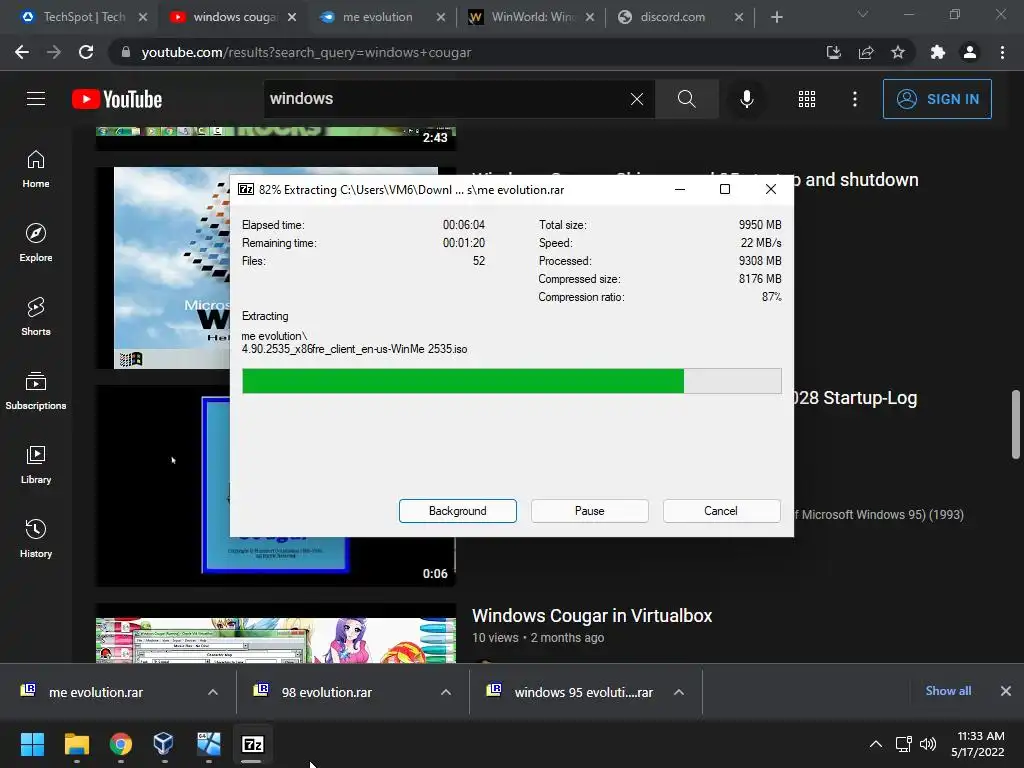Open the Chrome profile avatar
The height and width of the screenshot is (768, 1024).
[970, 52]
